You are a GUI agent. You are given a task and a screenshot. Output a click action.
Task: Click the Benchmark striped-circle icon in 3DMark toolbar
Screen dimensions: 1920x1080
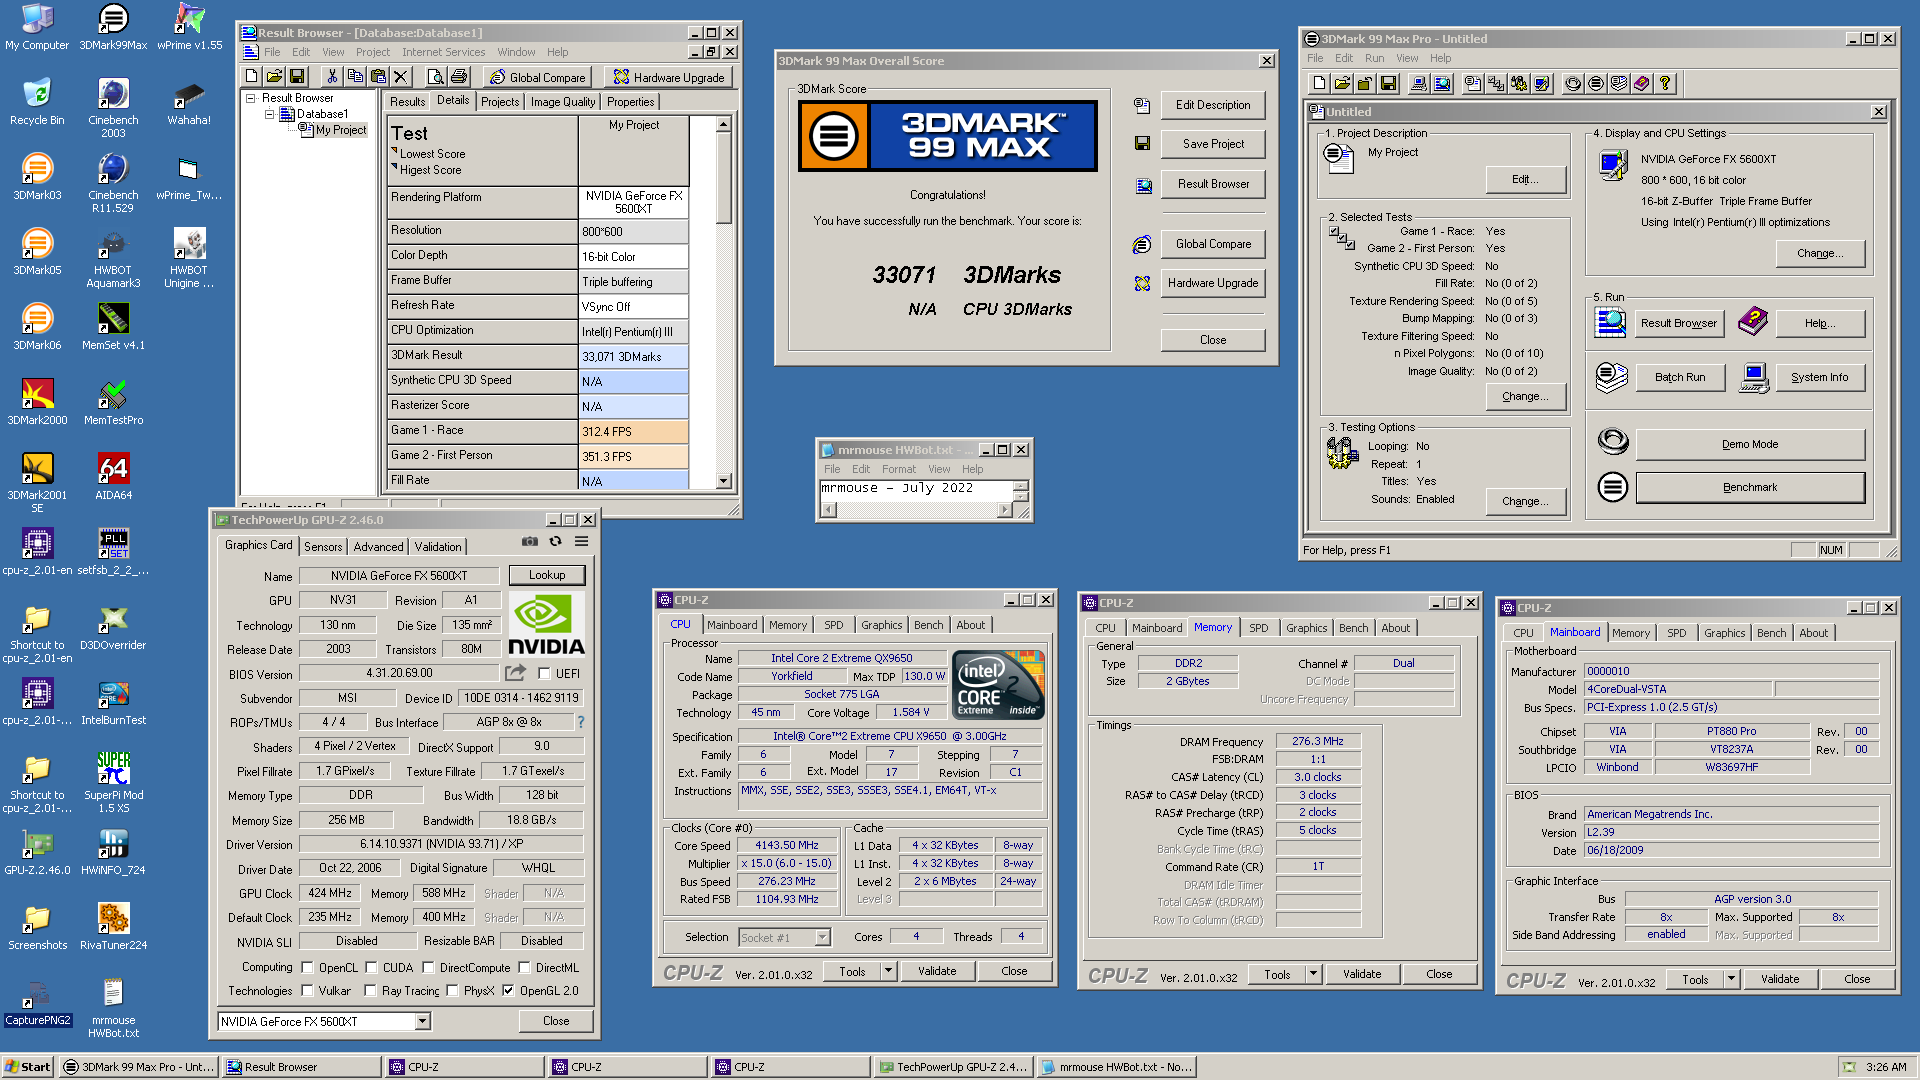pos(1596,84)
